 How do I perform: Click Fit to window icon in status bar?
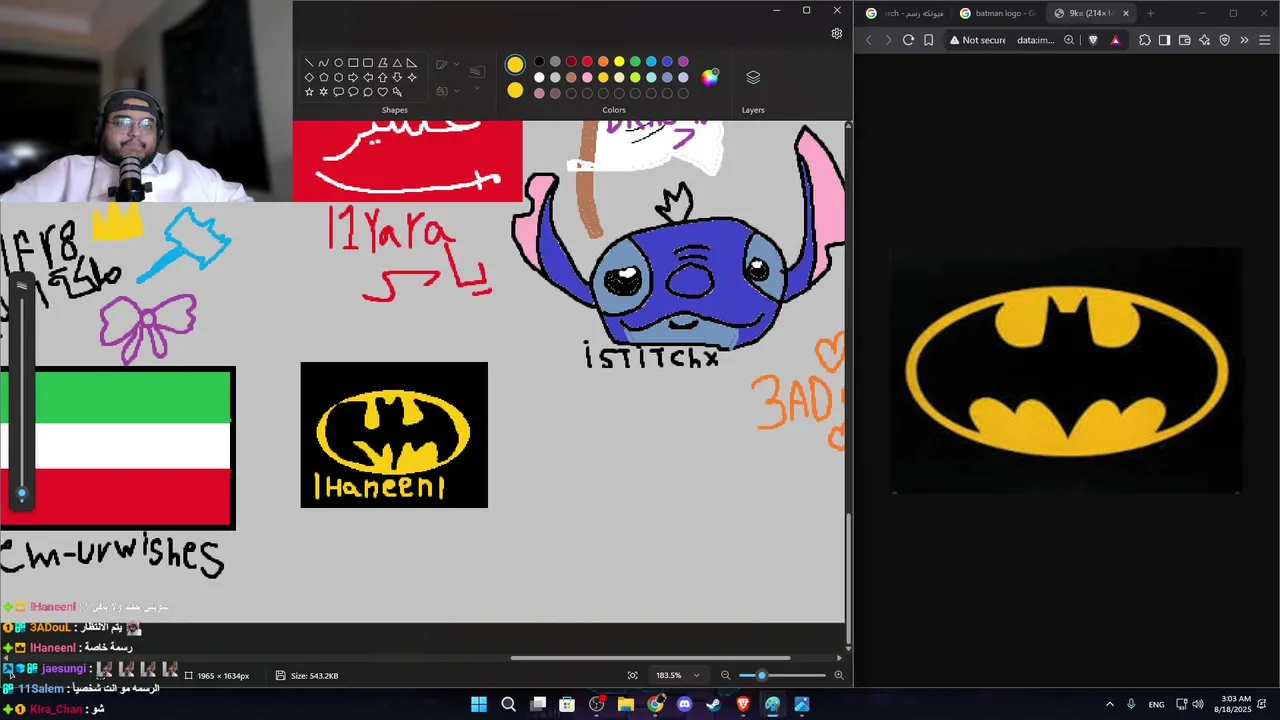tap(632, 675)
